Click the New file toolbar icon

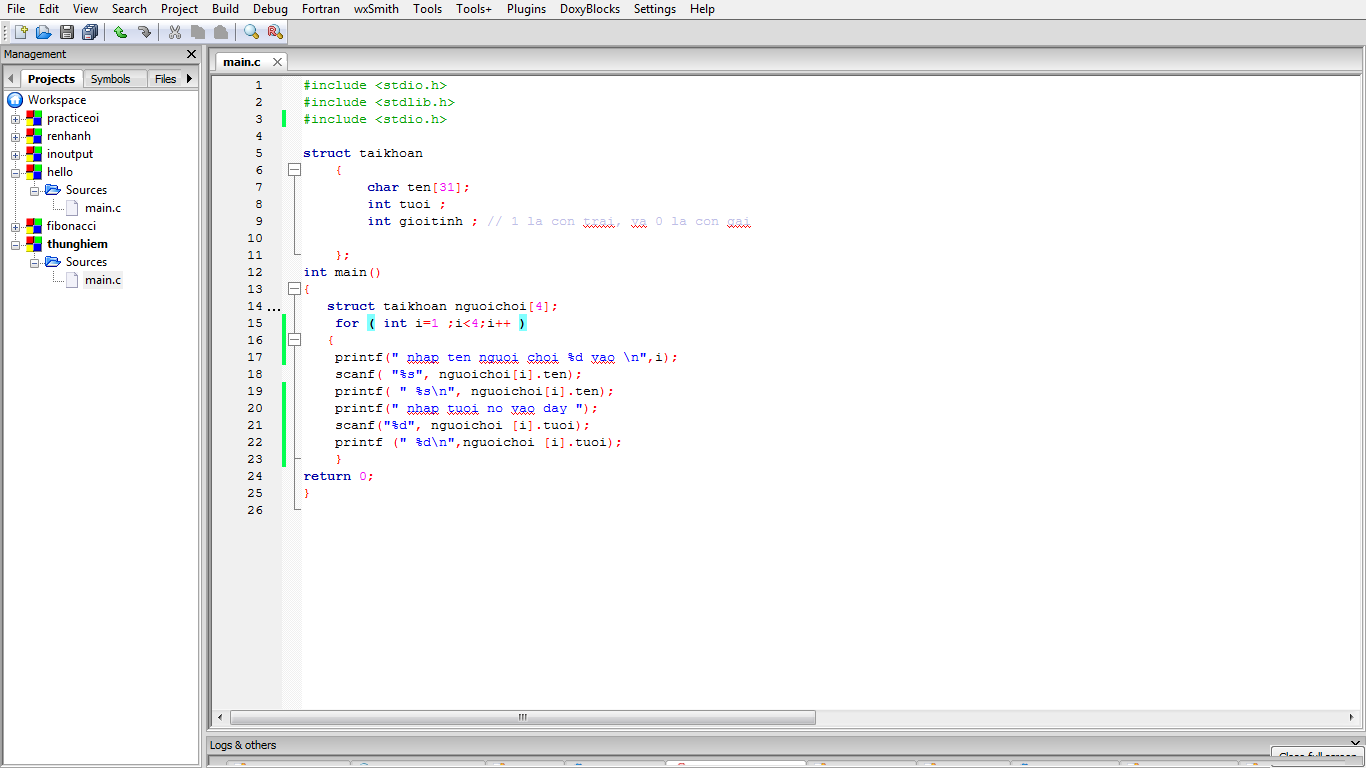20,32
